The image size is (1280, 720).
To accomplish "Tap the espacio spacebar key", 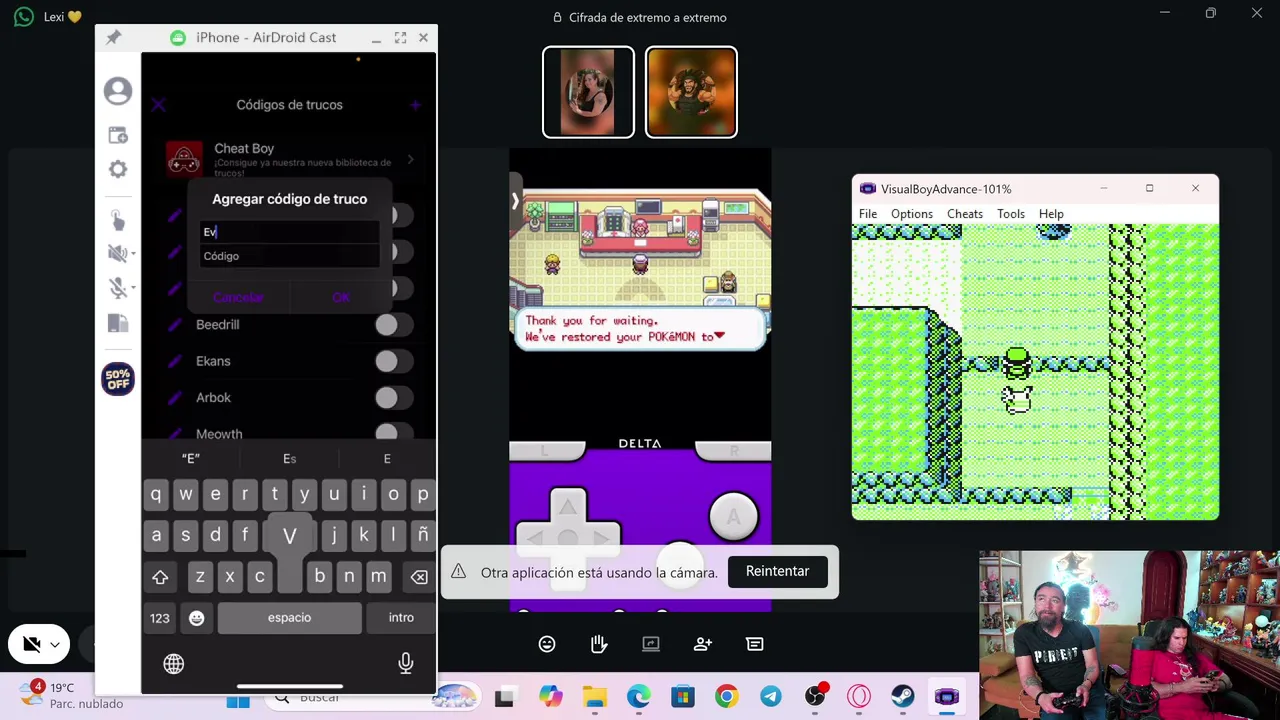I will point(289,618).
